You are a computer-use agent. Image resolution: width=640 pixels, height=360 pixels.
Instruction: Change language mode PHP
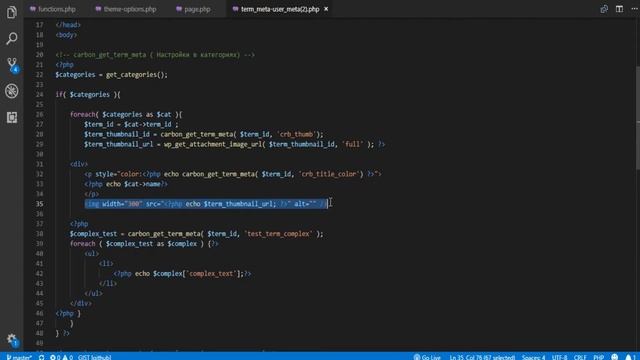tap(598, 357)
